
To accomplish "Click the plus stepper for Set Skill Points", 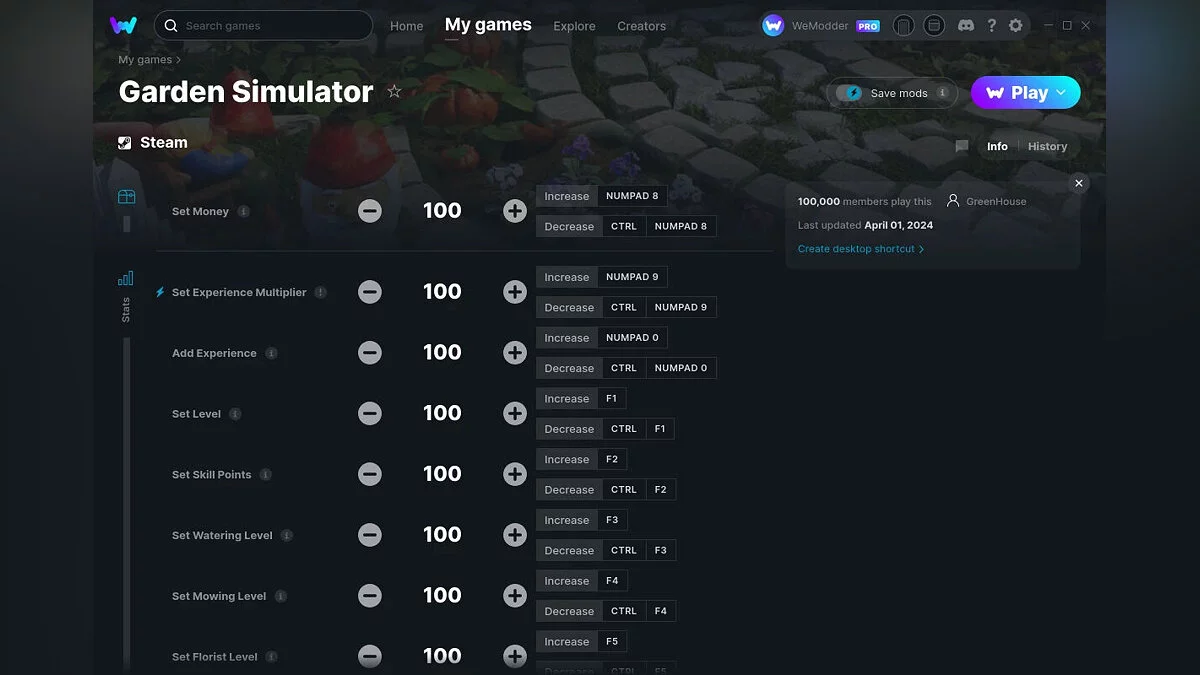I will point(514,474).
